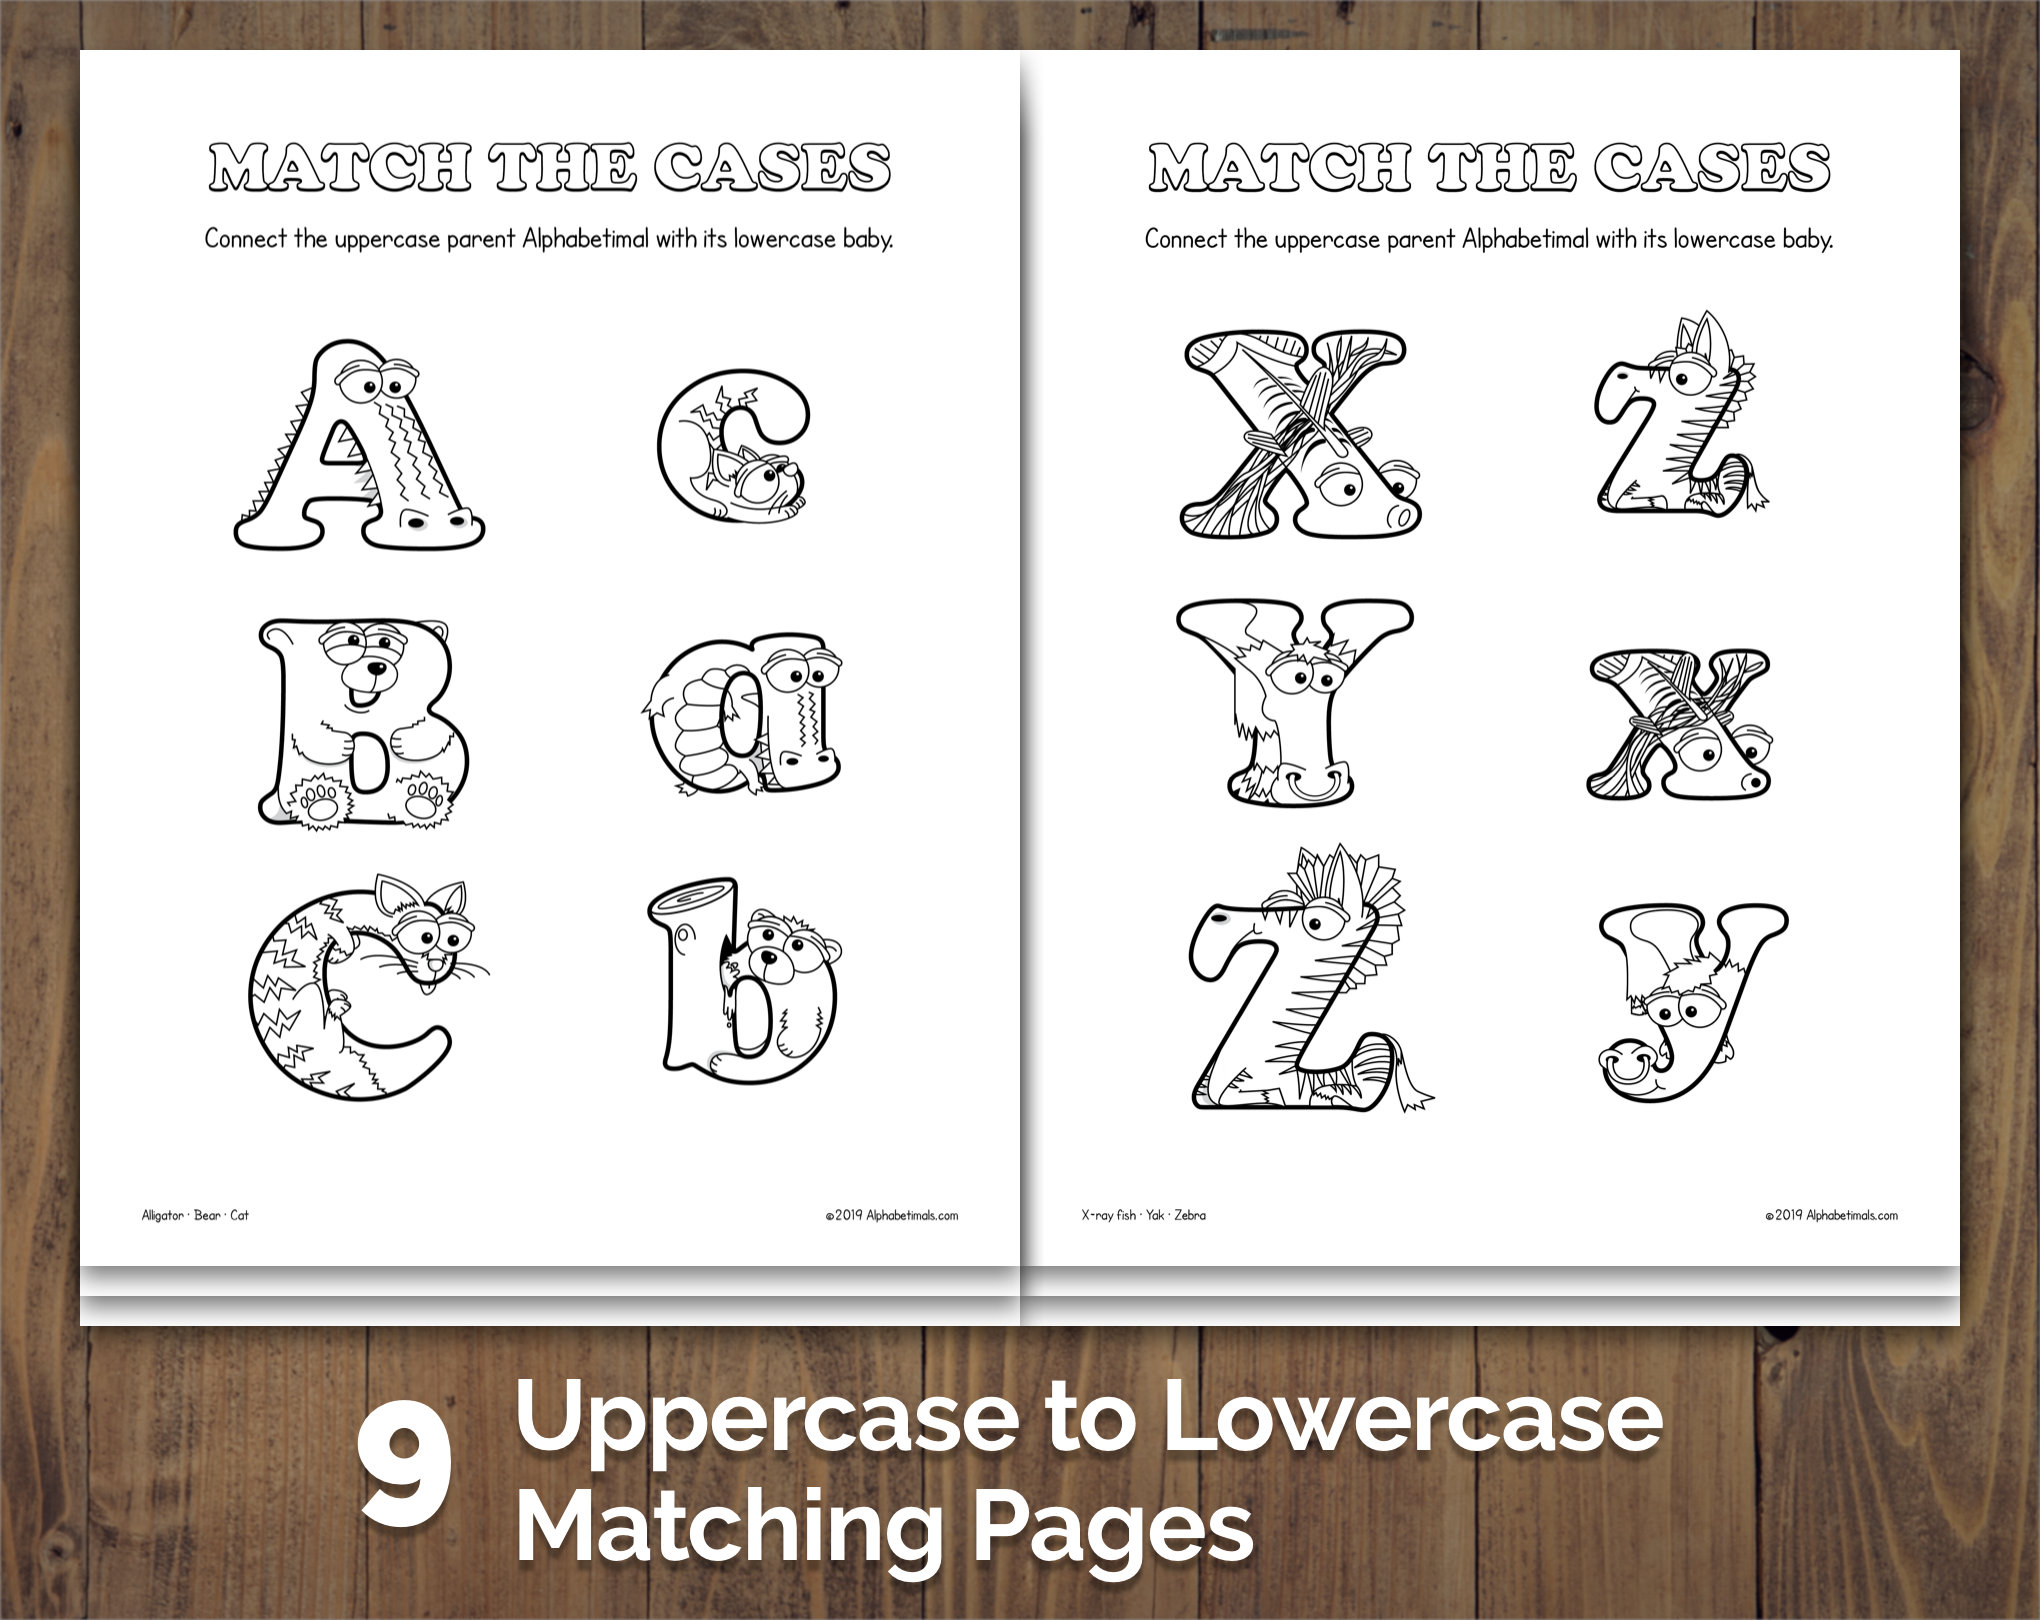This screenshot has width=2040, height=1620.
Task: Open the right page Alphabetimals.com copyright link
Action: [1831, 1216]
